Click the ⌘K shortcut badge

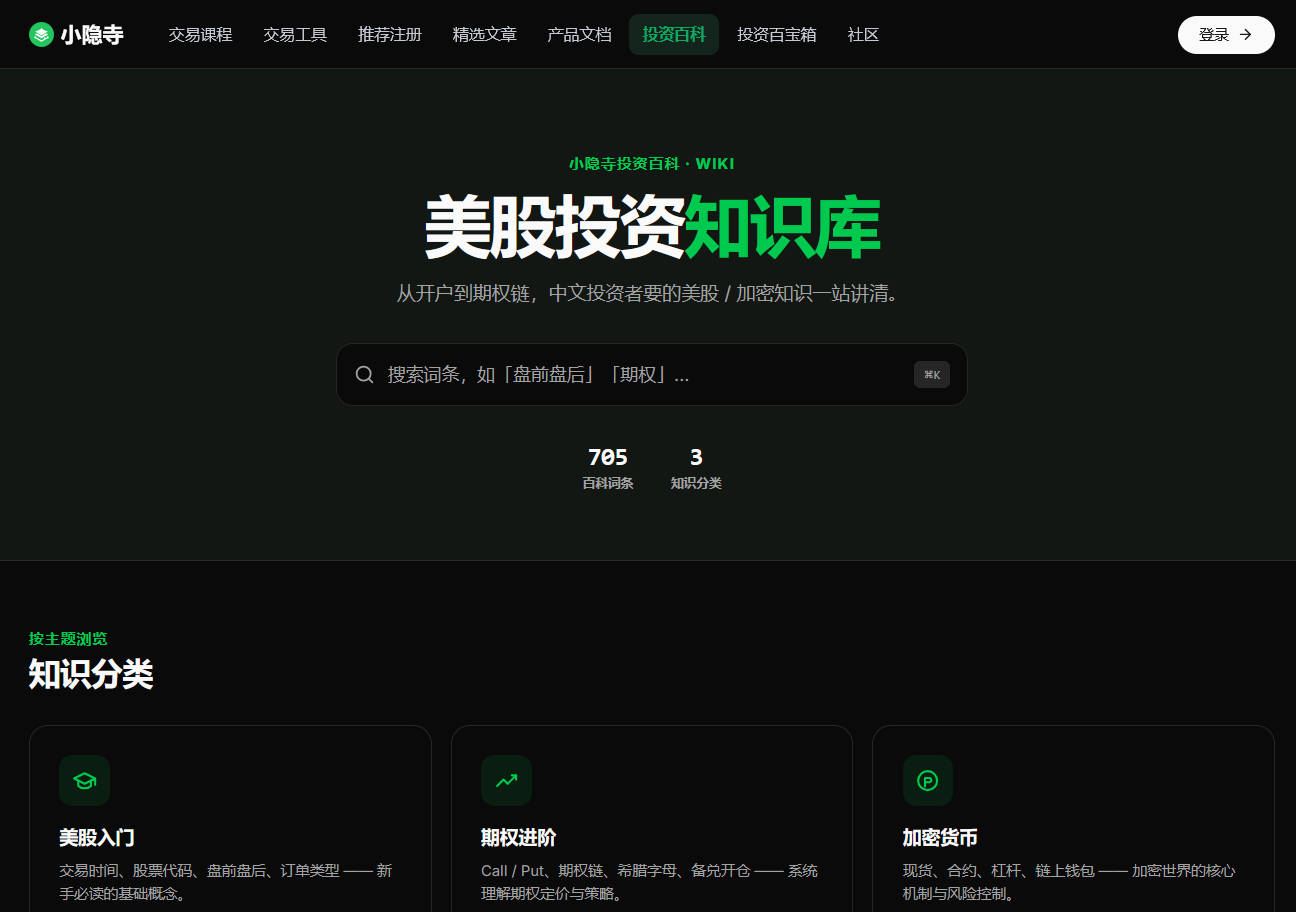[932, 375]
